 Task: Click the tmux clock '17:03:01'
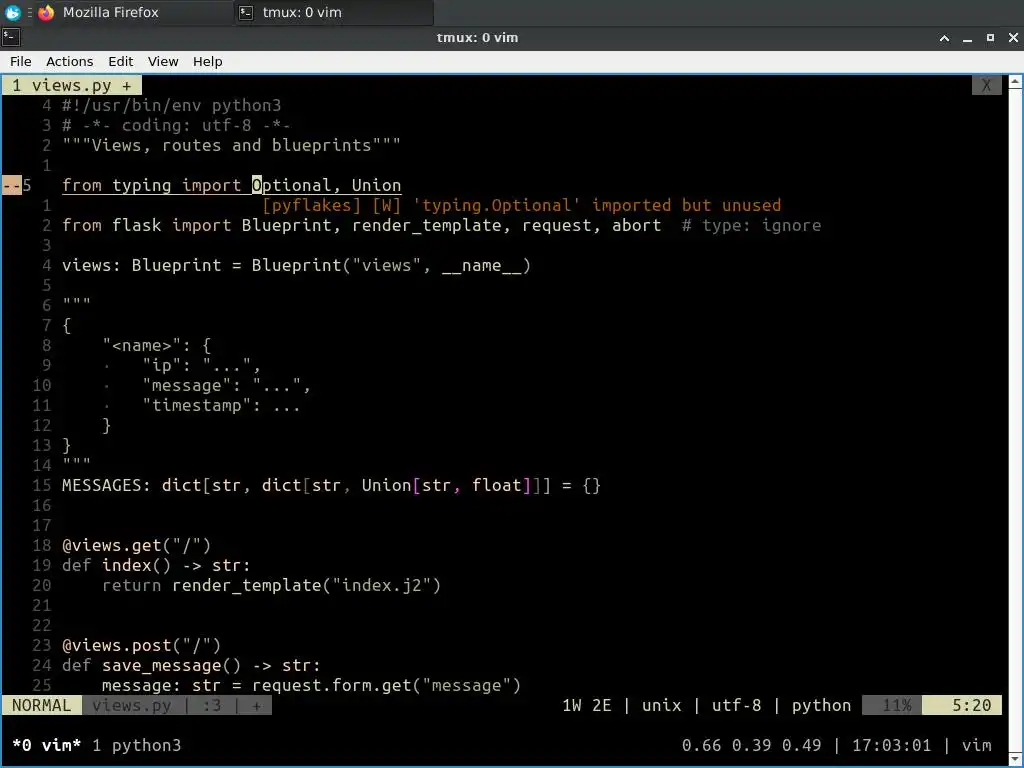point(891,745)
